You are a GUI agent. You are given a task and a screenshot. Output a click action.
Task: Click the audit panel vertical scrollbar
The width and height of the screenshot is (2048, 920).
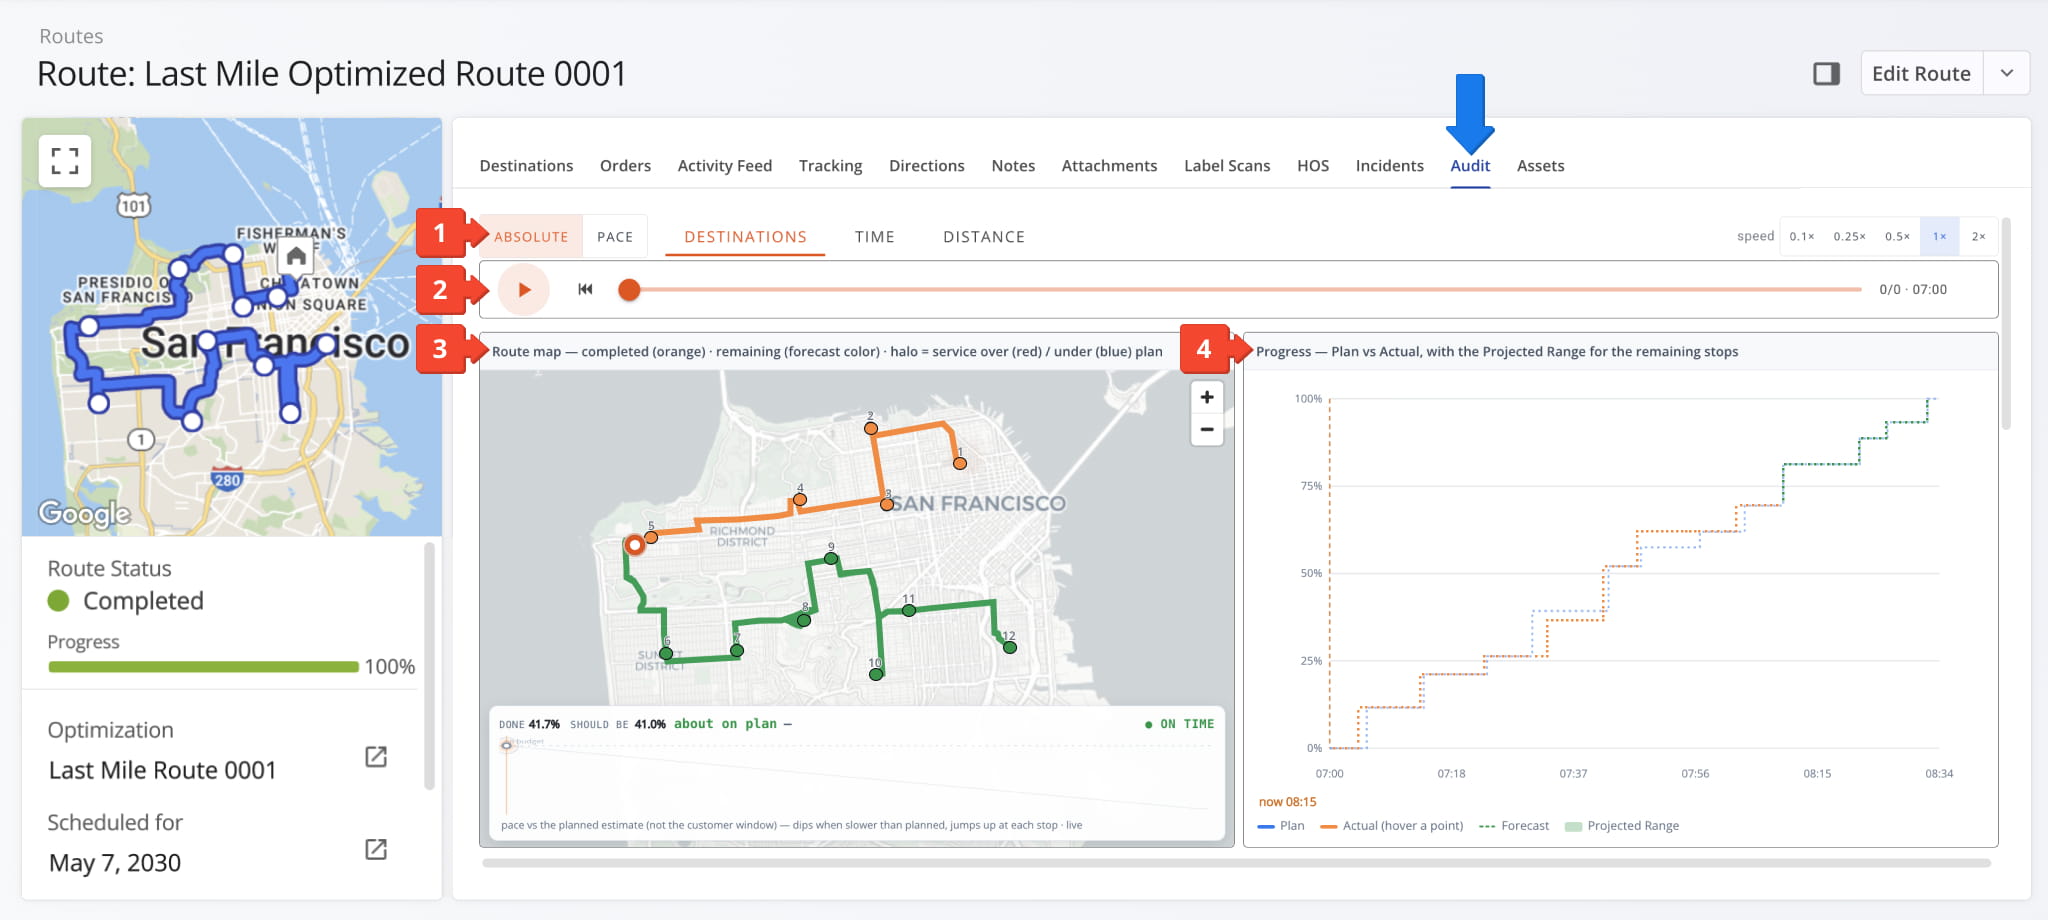pos(2006,324)
